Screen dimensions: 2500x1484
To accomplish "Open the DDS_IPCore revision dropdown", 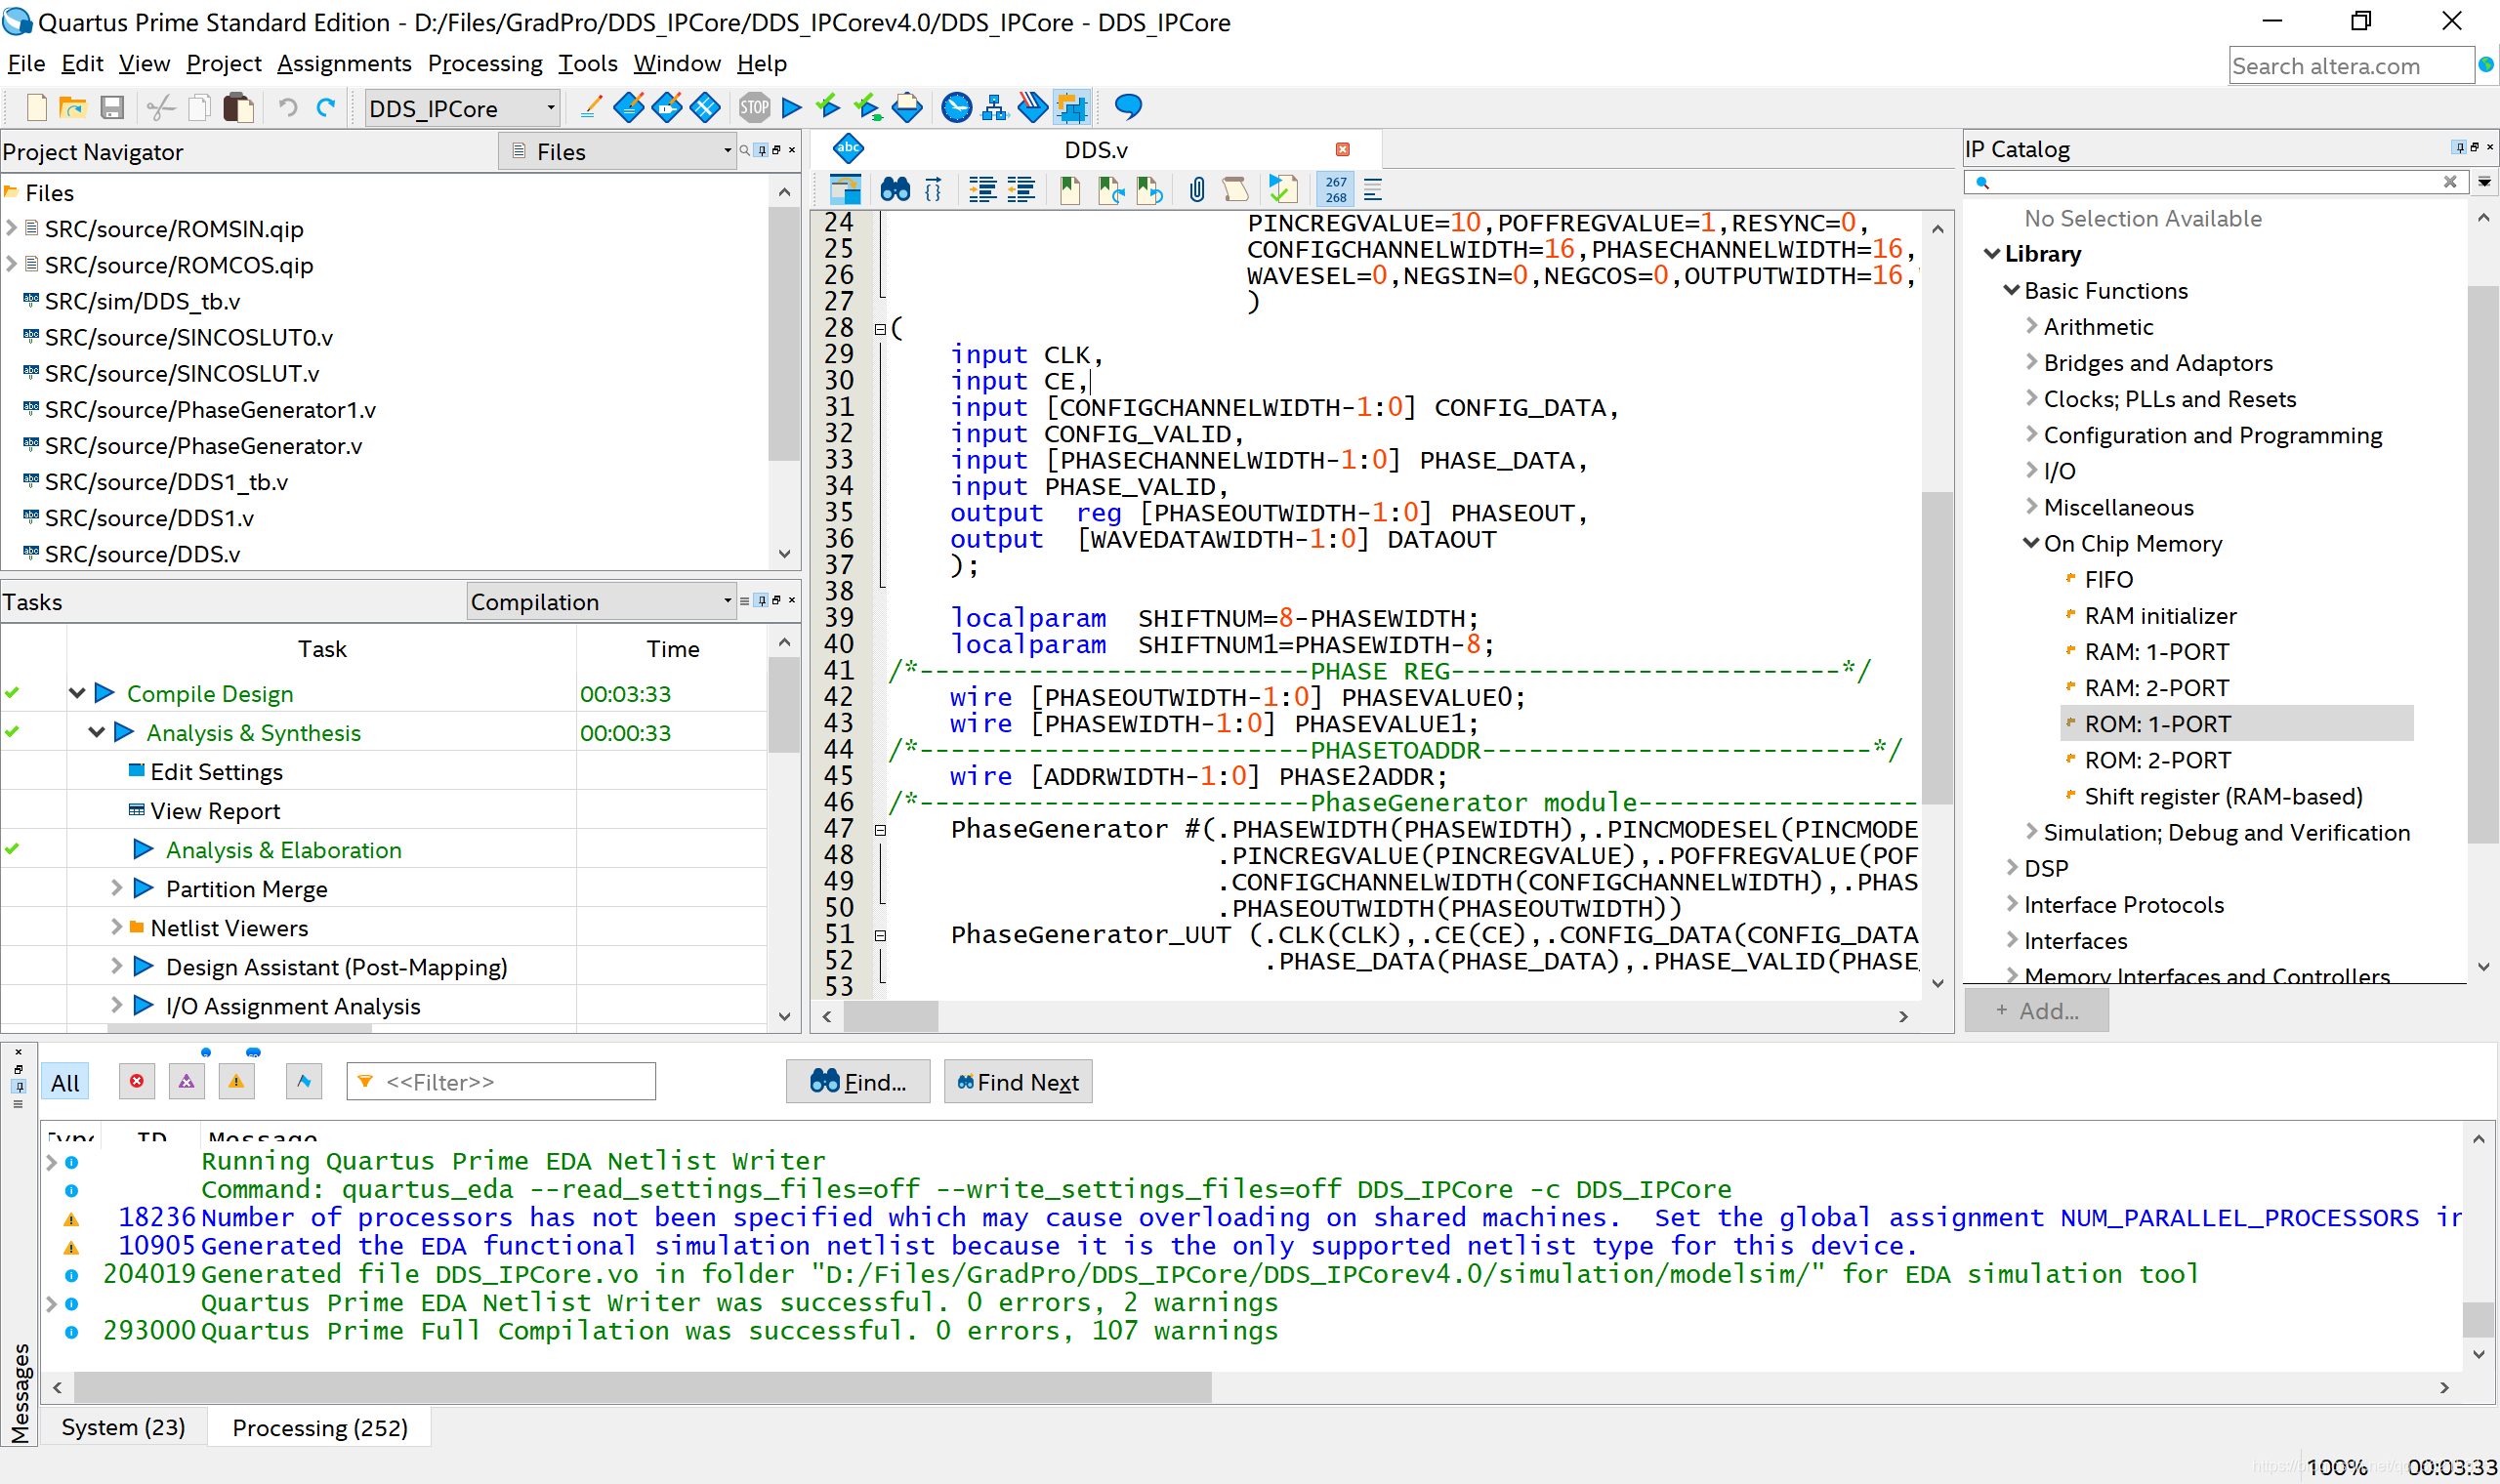I will click(x=550, y=107).
